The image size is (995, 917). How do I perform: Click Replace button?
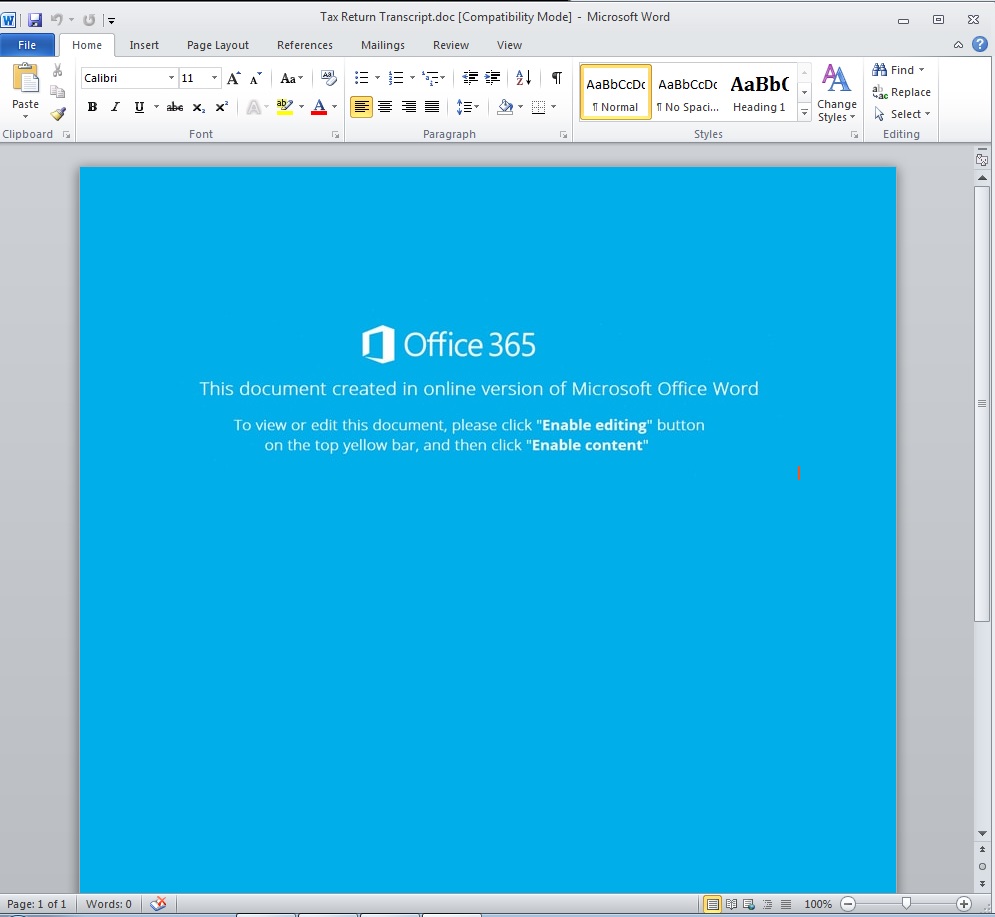[901, 92]
